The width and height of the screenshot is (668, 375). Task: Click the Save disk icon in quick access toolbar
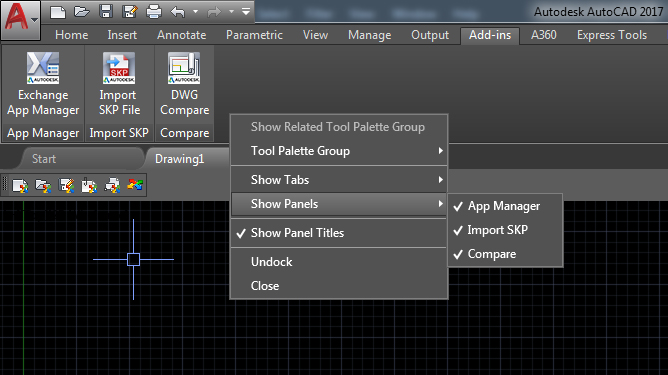coord(106,12)
